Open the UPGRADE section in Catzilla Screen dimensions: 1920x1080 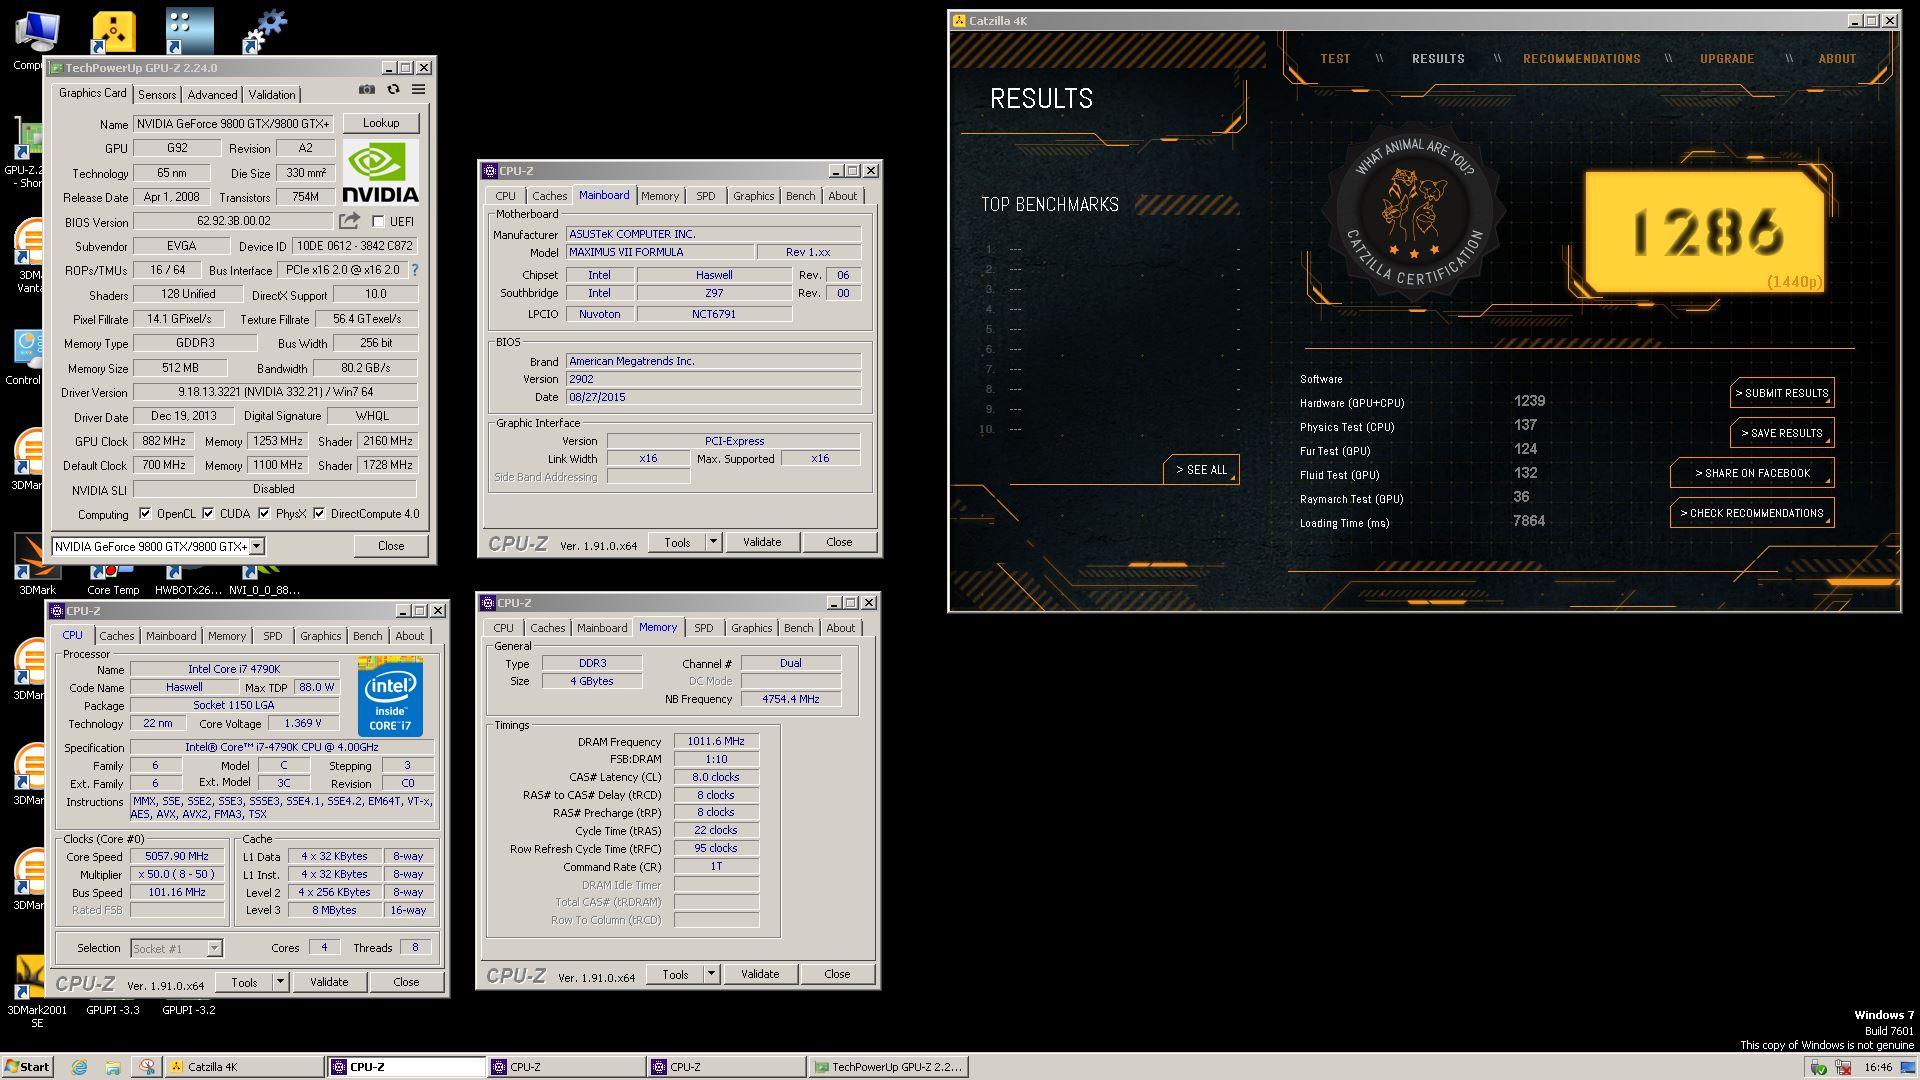(1727, 59)
